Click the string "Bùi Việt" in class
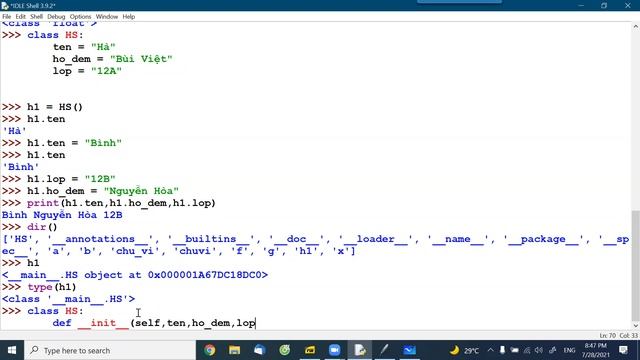The image size is (640, 360). [x=141, y=59]
